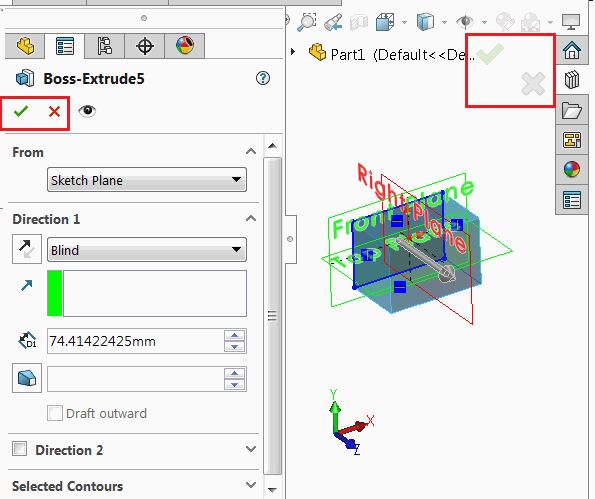Open Appearances, Scenes, and Decals pane

point(572,169)
